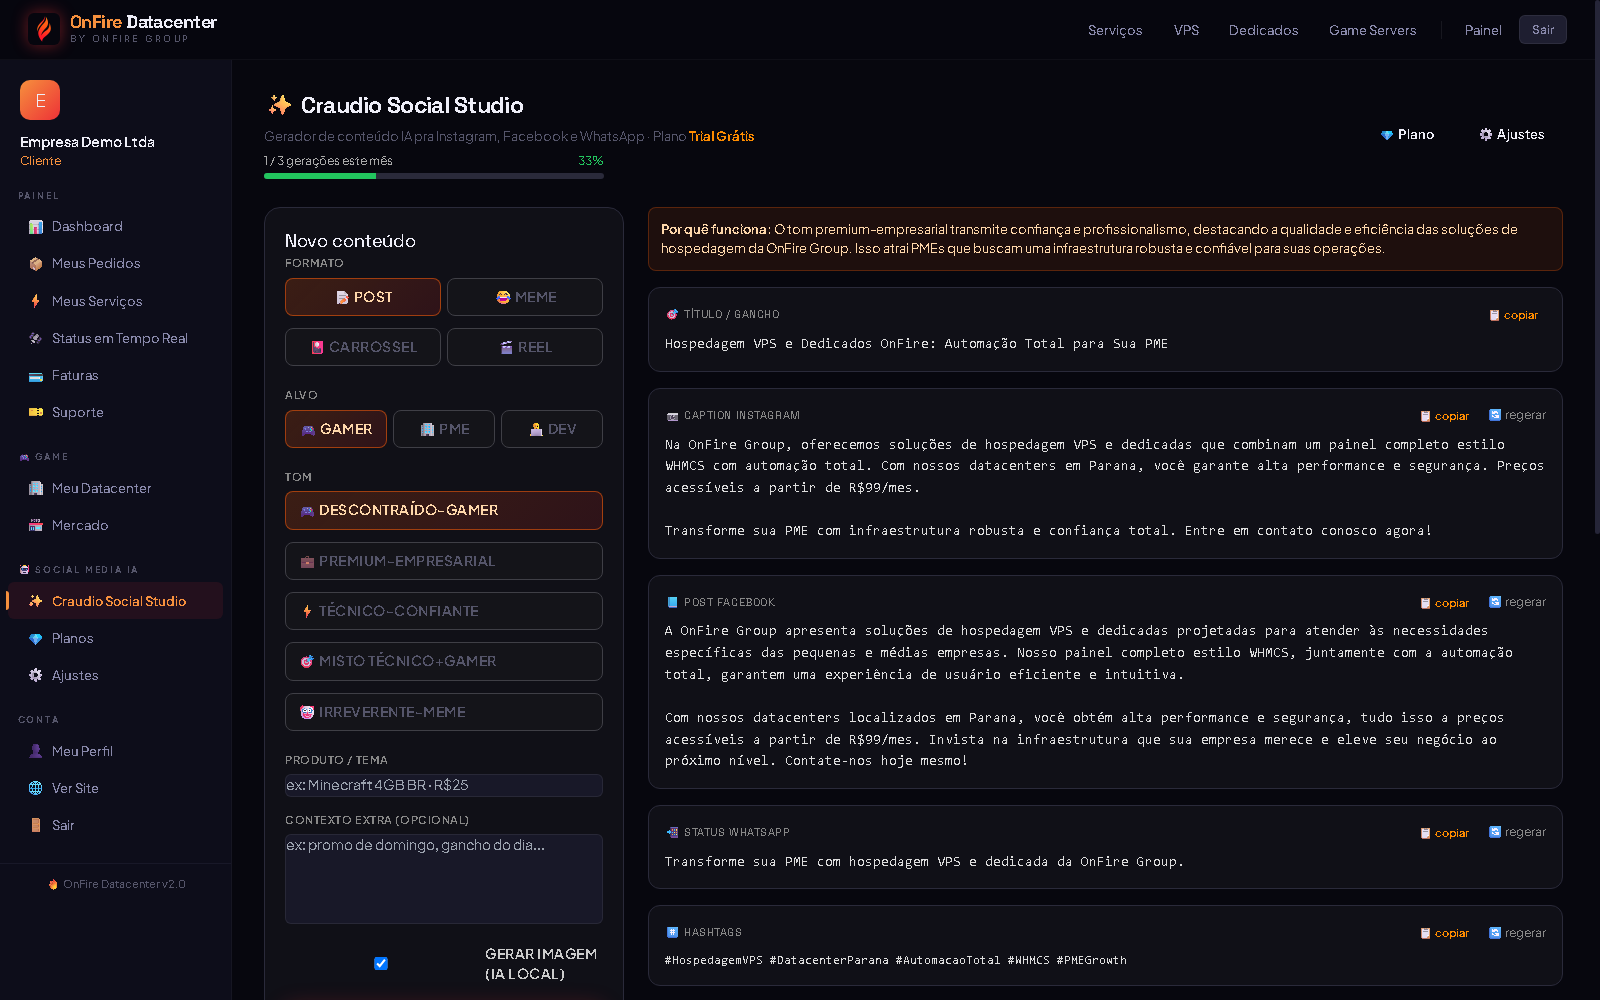Choose the Descontraído-Gamer tone
This screenshot has width=1600, height=1000.
point(444,510)
